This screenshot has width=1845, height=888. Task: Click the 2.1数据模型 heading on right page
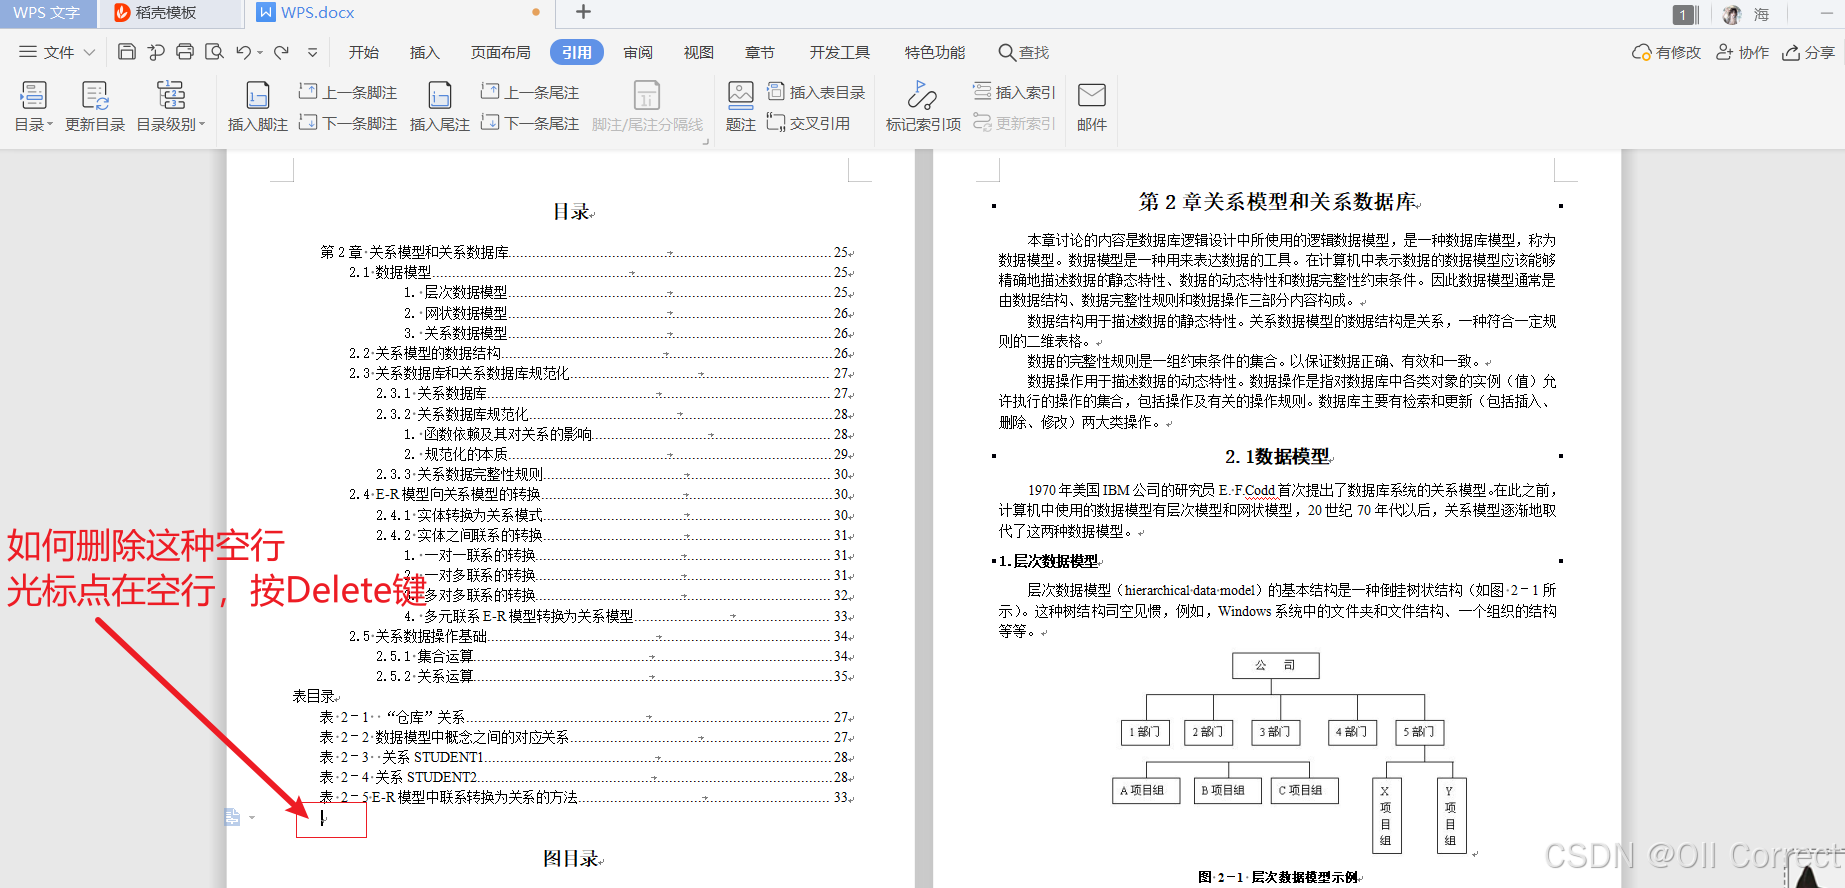click(1277, 456)
